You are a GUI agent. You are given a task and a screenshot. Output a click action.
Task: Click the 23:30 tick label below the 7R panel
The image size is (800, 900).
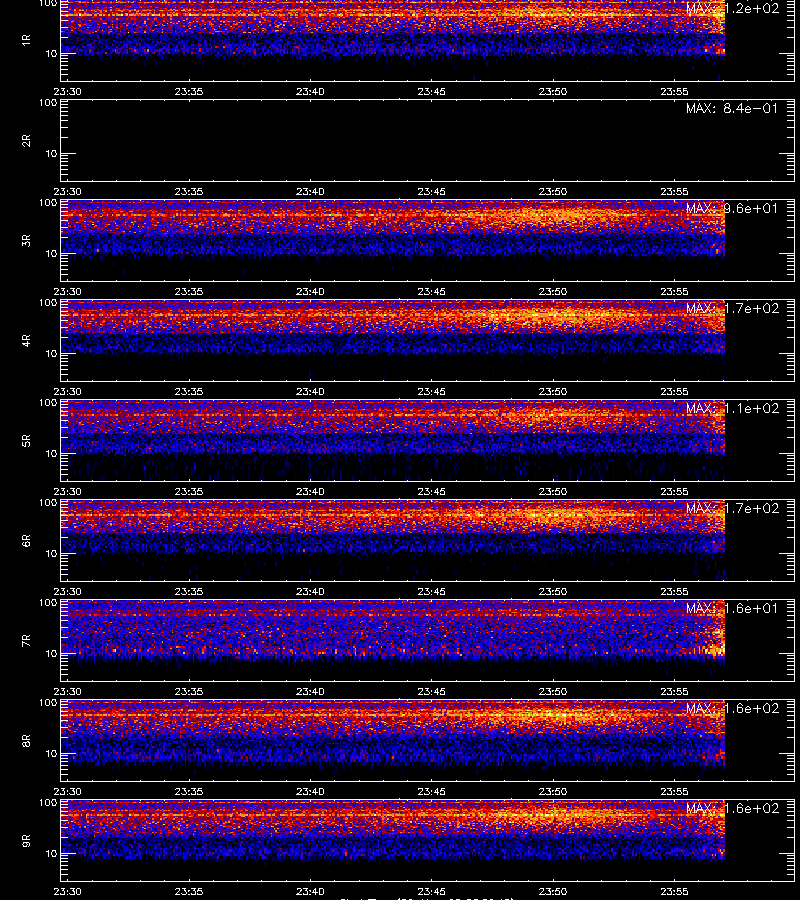click(x=67, y=691)
